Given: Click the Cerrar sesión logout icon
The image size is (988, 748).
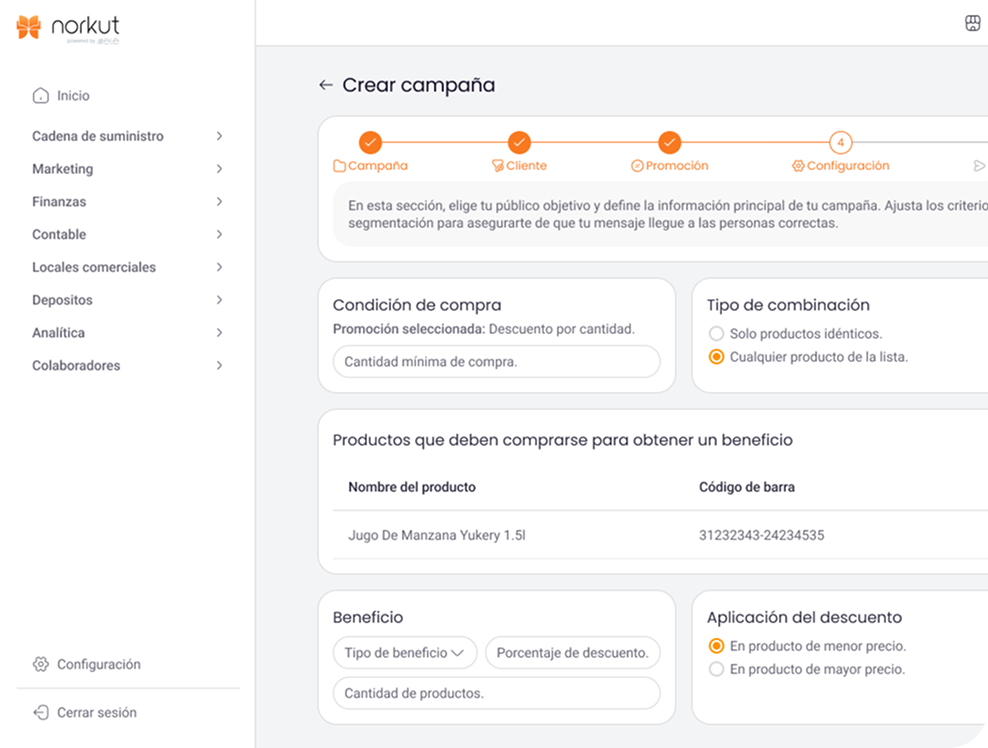Looking at the screenshot, I should click(40, 713).
